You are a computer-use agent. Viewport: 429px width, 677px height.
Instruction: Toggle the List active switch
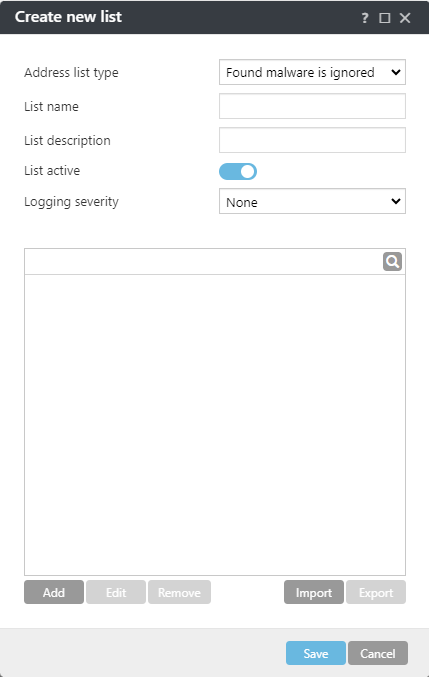(x=238, y=171)
